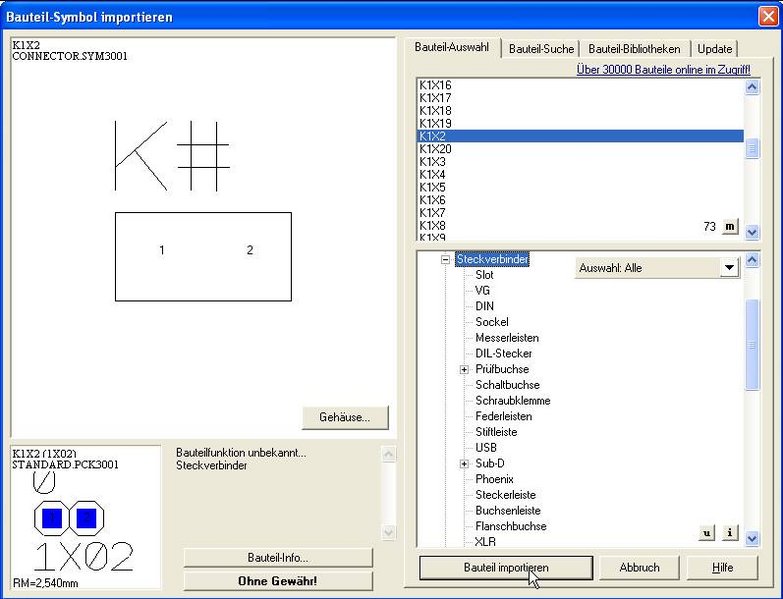Open the Bauteil-Bibliotheken tab
Image resolution: width=783 pixels, height=599 pixels.
click(634, 49)
